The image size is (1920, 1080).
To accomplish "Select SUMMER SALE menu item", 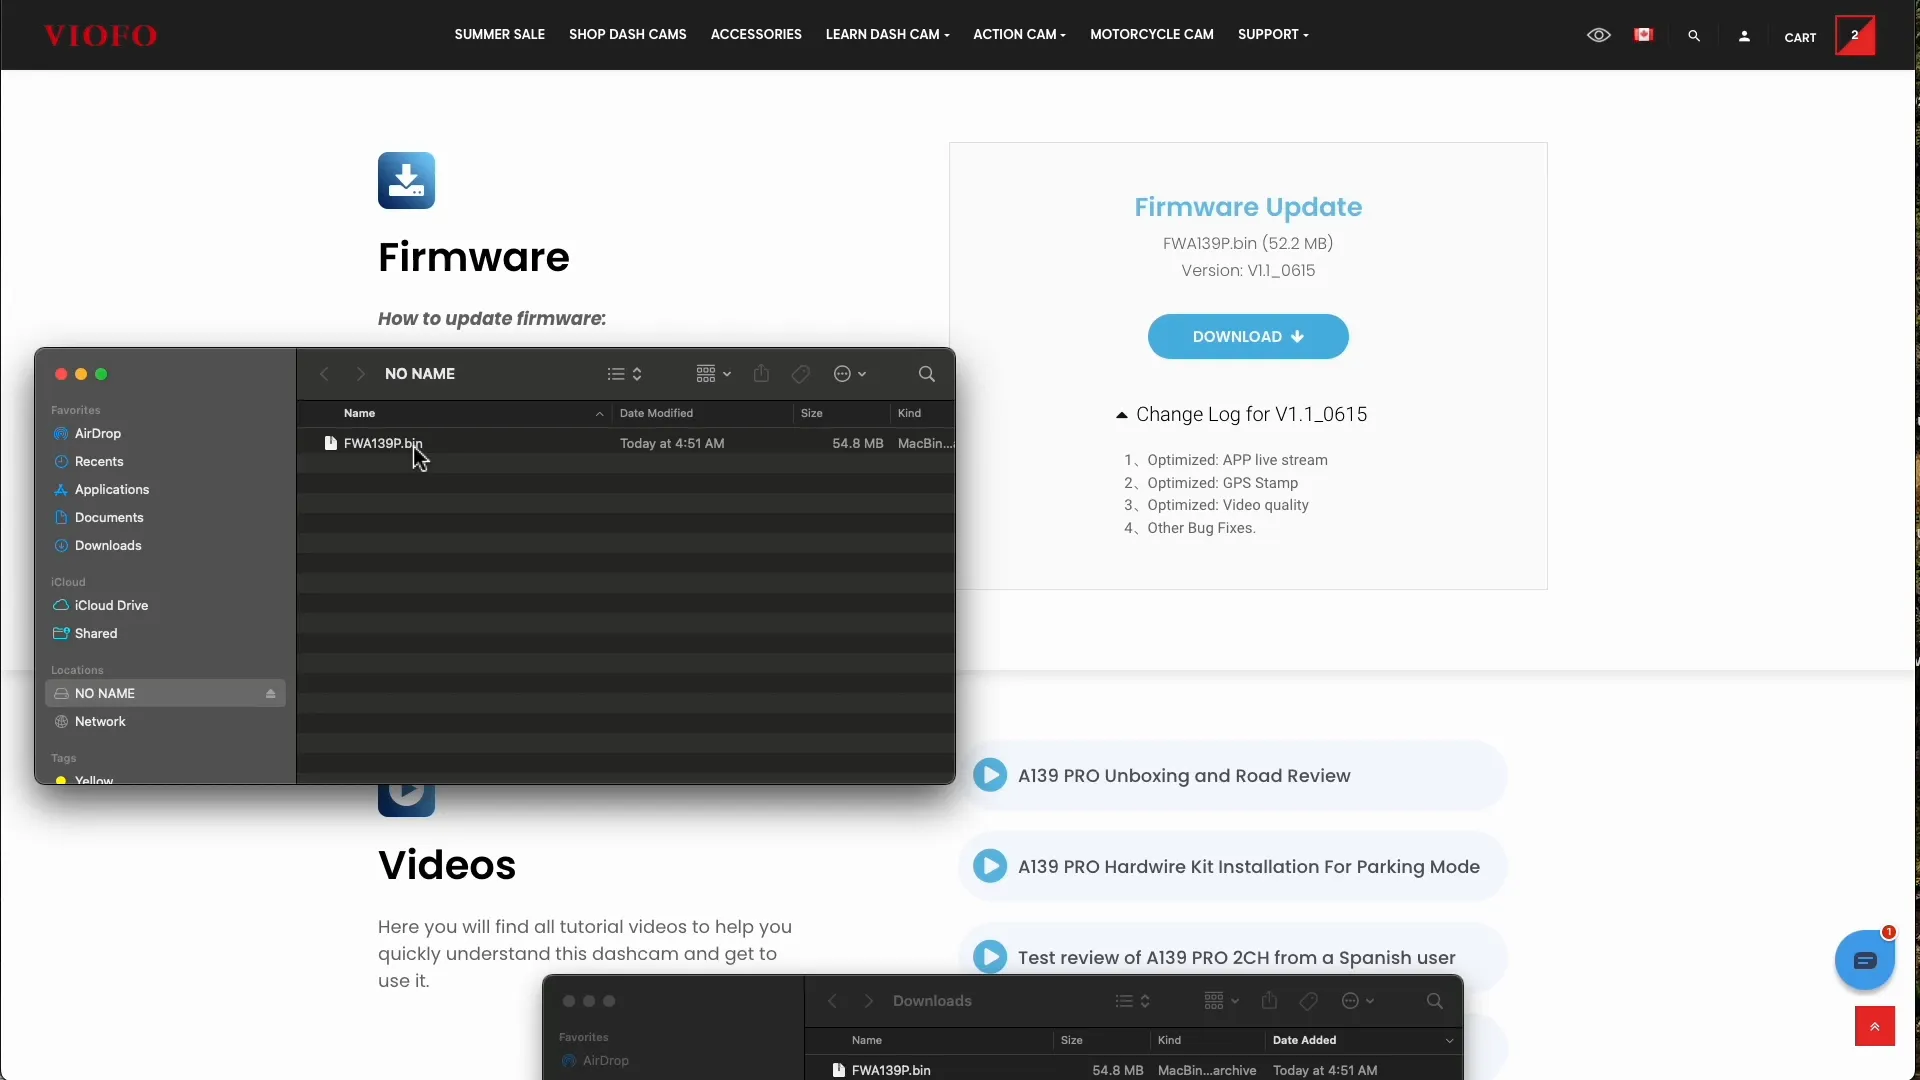I will coord(498,33).
